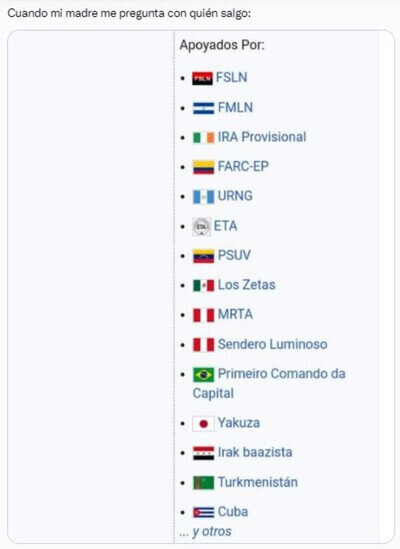Open the Cuba link
400x549 pixels.
pos(233,512)
